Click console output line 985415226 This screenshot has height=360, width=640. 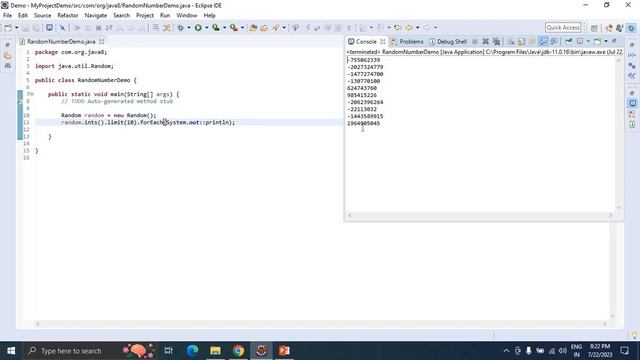tap(362, 95)
